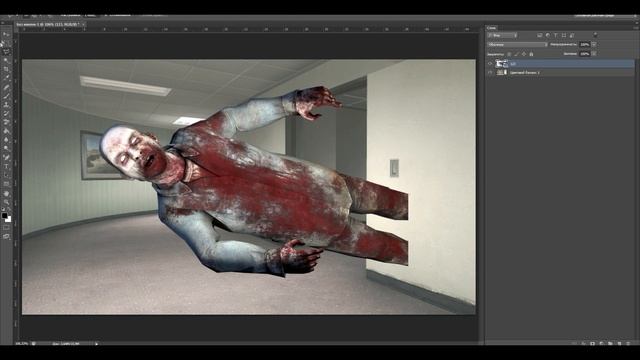Select the Pen tool
This screenshot has width=640, height=360.
pos(6,158)
